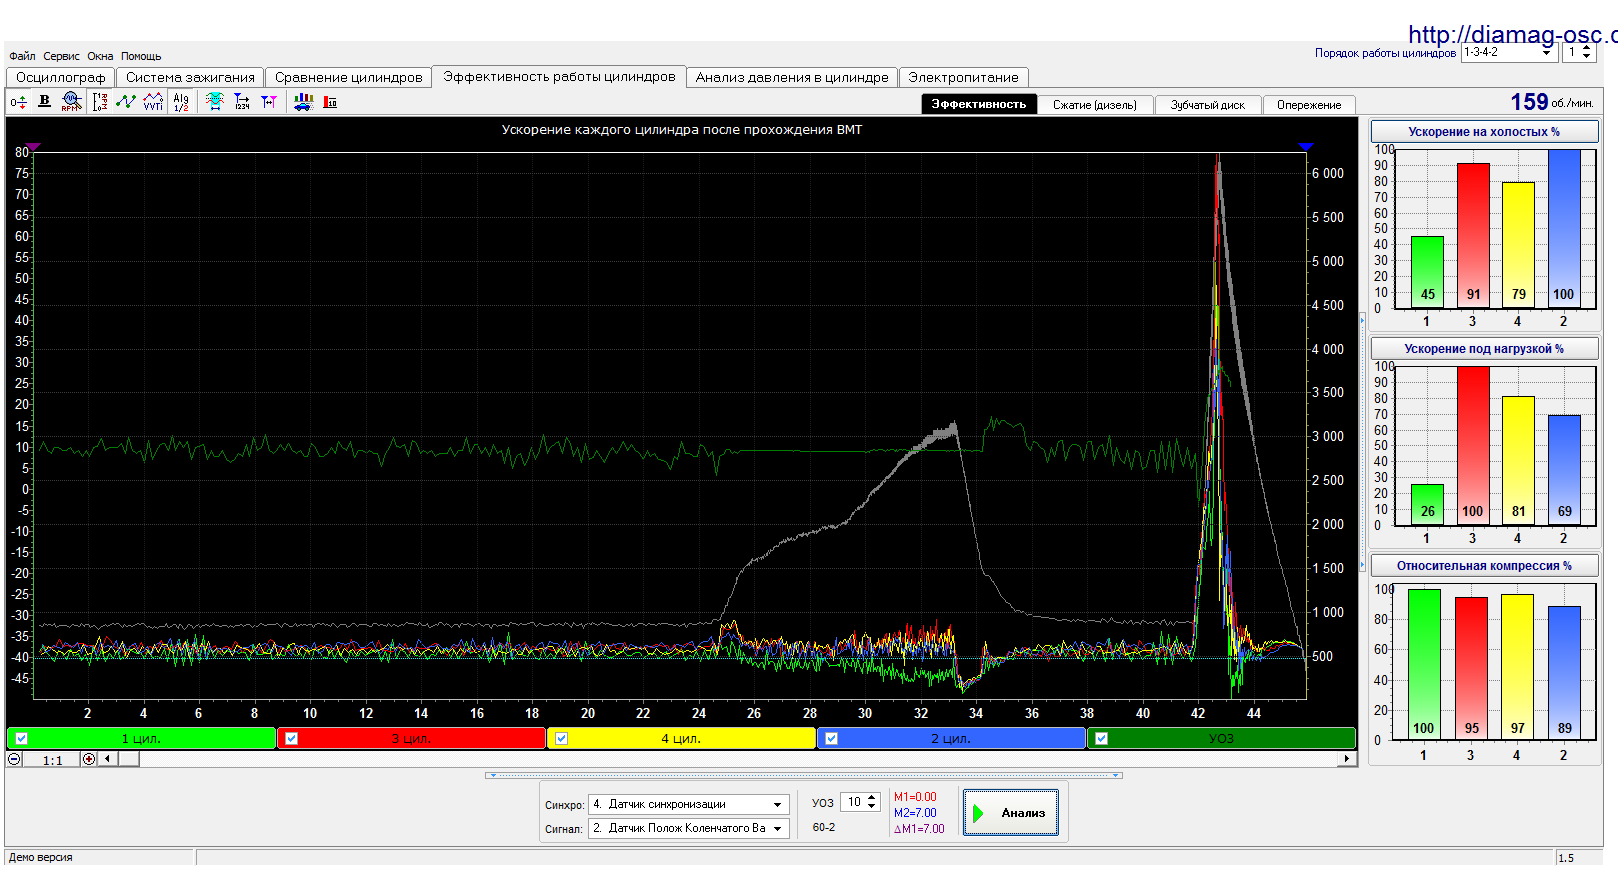Toggle the RPM scale 0-1 icon

coord(100,102)
